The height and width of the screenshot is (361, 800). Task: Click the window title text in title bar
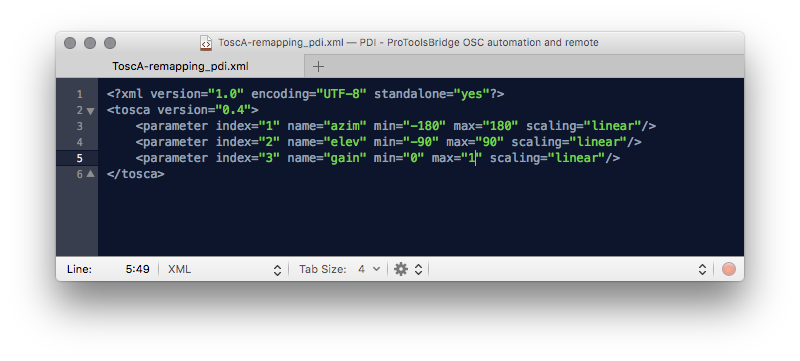click(408, 42)
